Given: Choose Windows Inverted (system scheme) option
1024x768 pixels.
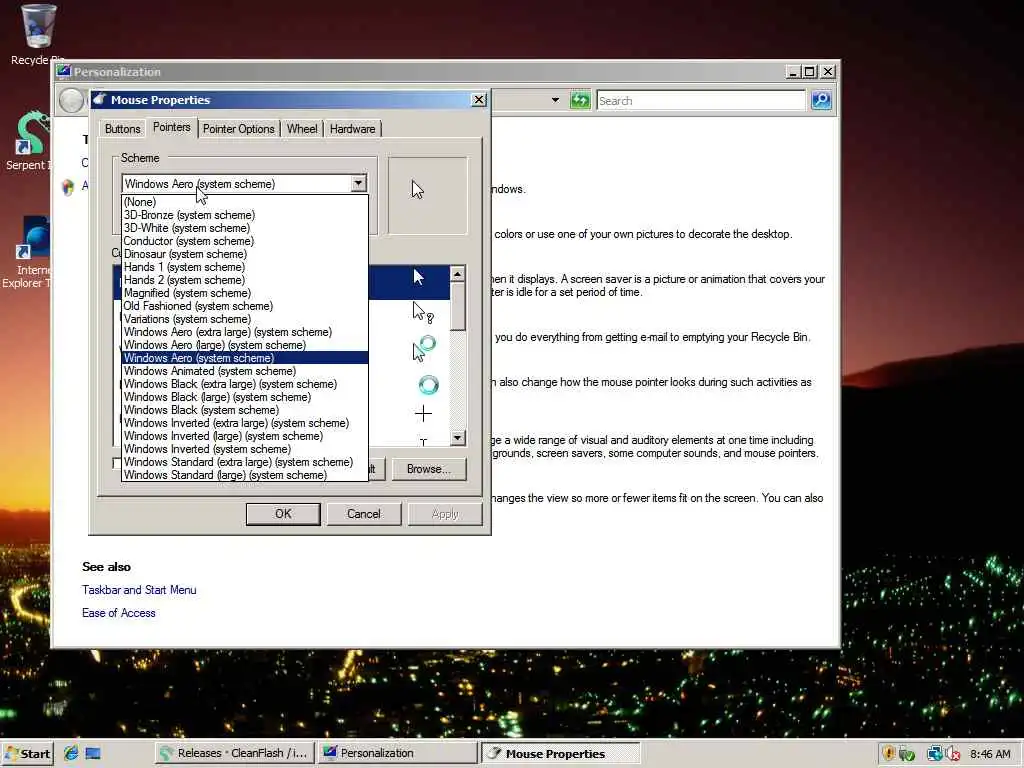Looking at the screenshot, I should coord(245,449).
